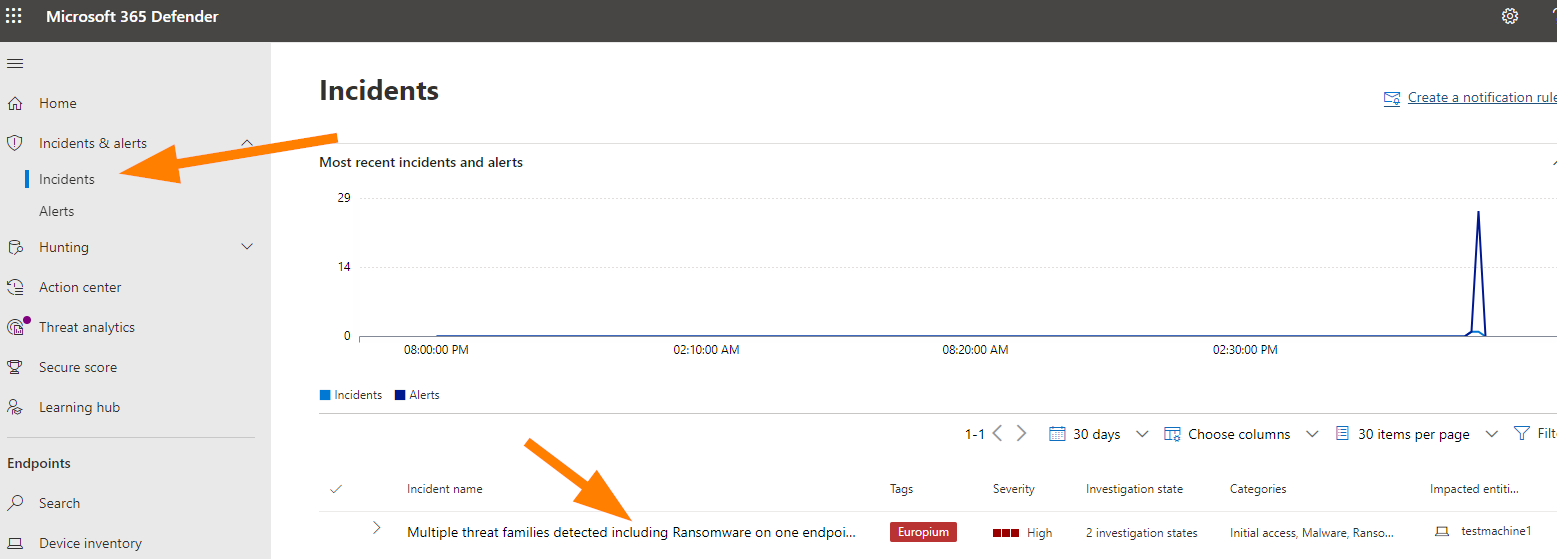Viewport: 1557px width, 559px height.
Task: Open the settings gear icon
Action: 1510,16
